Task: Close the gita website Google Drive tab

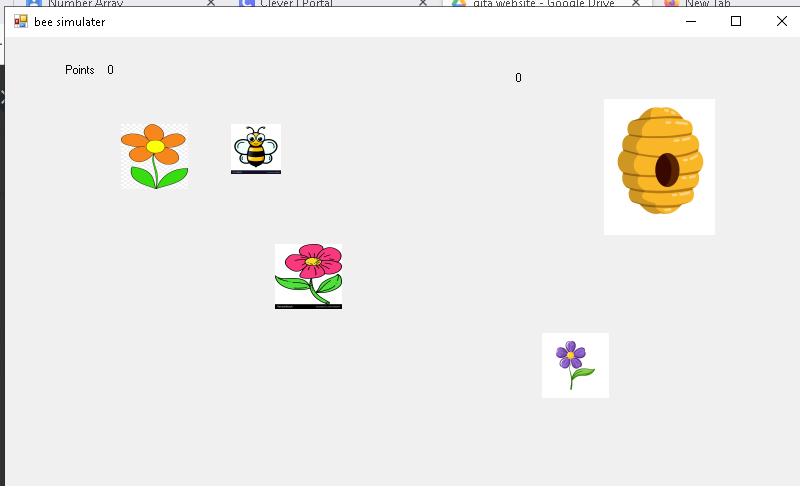Action: pos(635,4)
